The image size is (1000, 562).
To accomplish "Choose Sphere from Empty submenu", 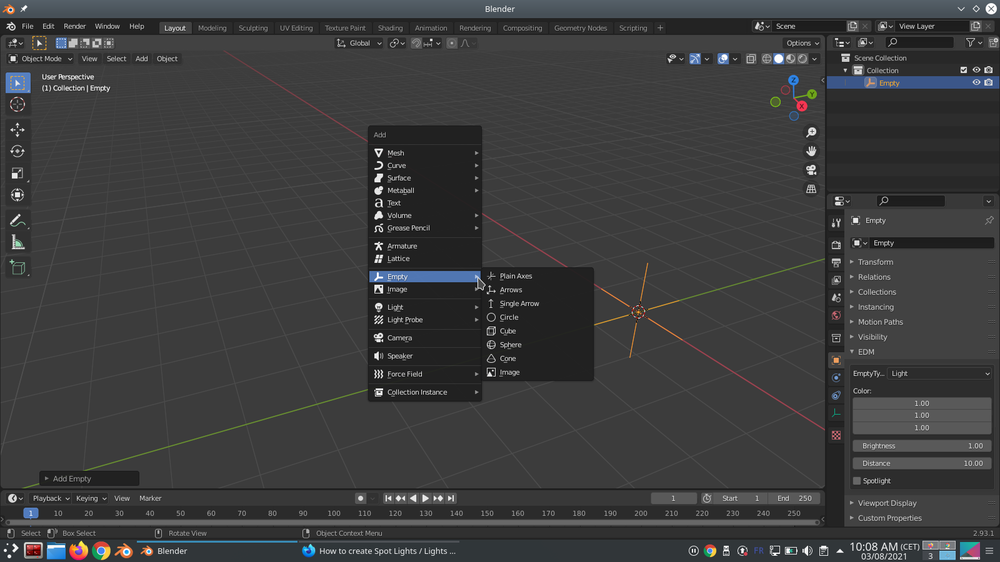I will click(510, 345).
